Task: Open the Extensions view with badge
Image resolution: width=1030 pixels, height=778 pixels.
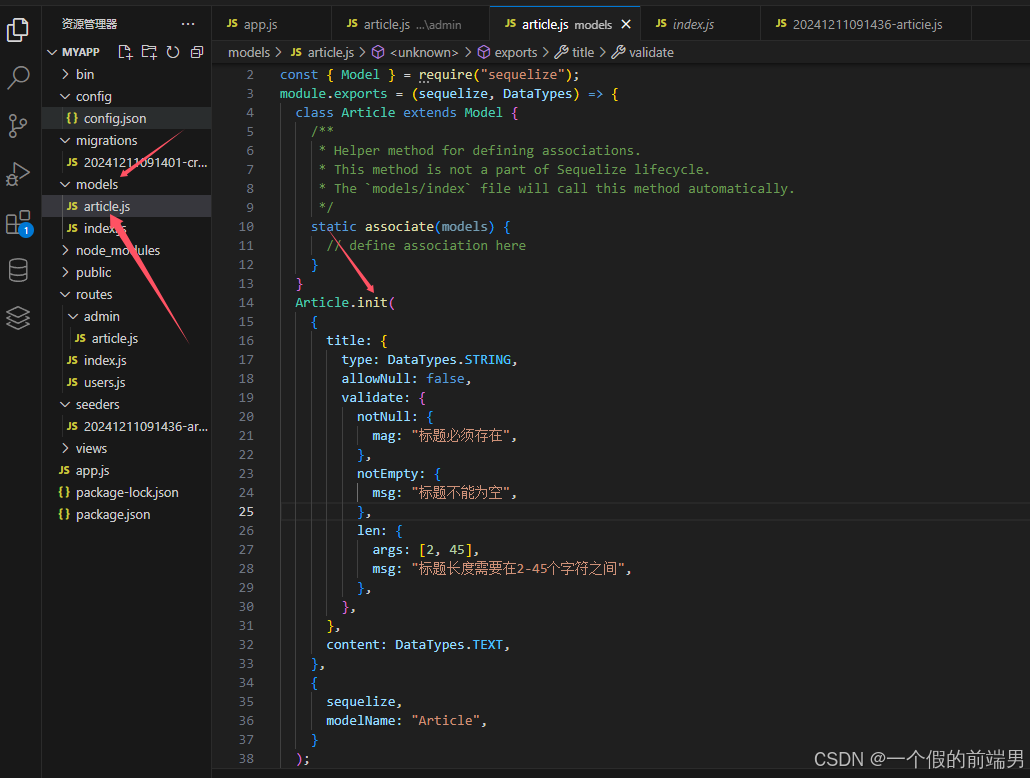Action: tap(18, 223)
